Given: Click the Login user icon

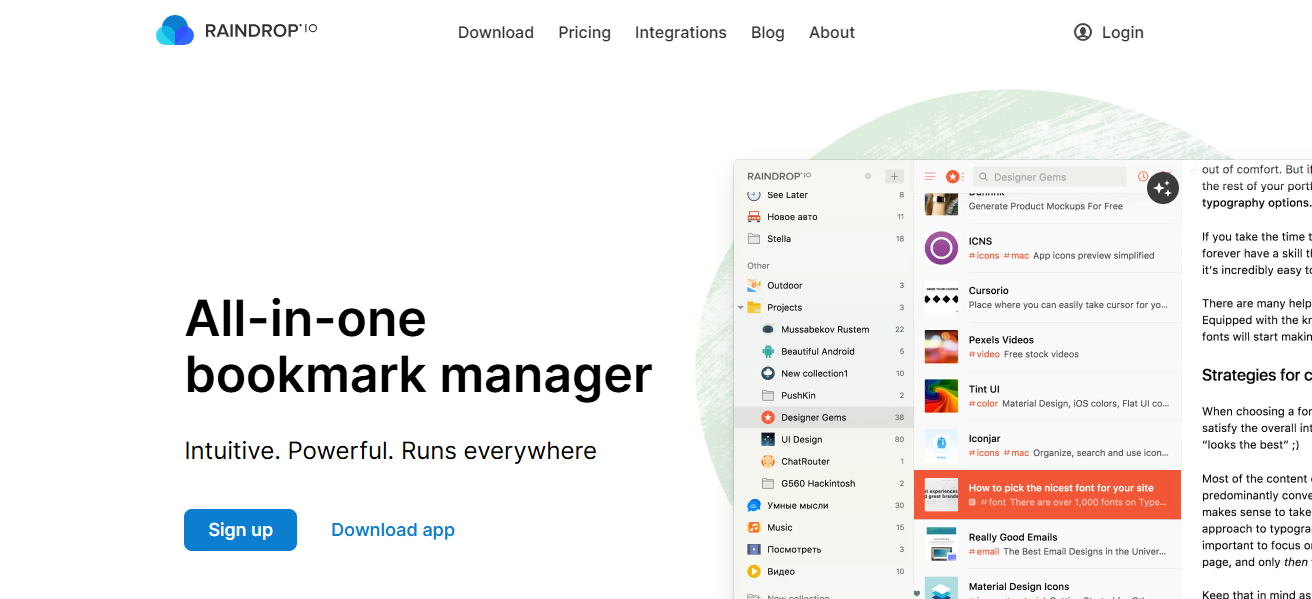Looking at the screenshot, I should (1083, 32).
